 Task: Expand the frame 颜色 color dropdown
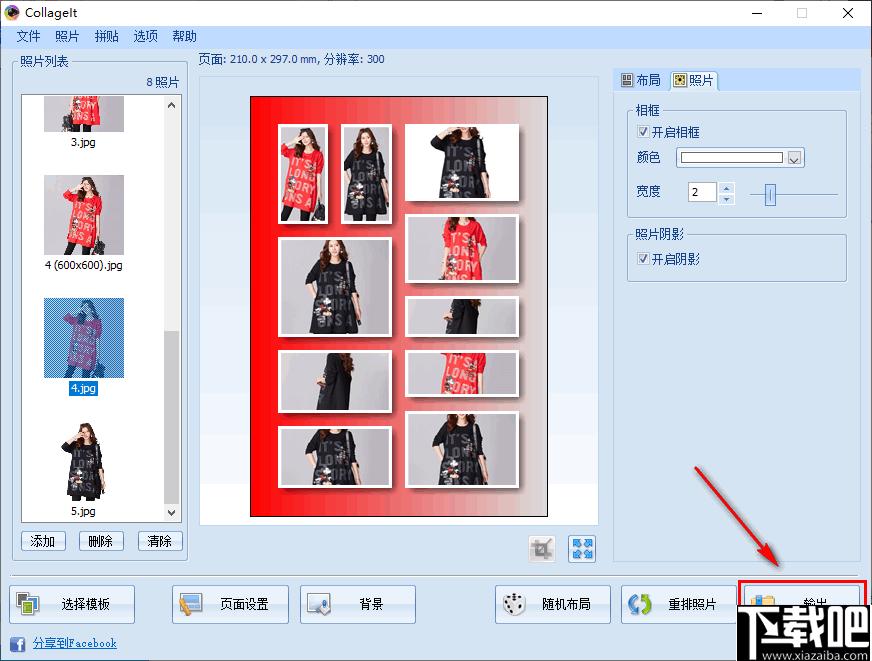pos(794,158)
